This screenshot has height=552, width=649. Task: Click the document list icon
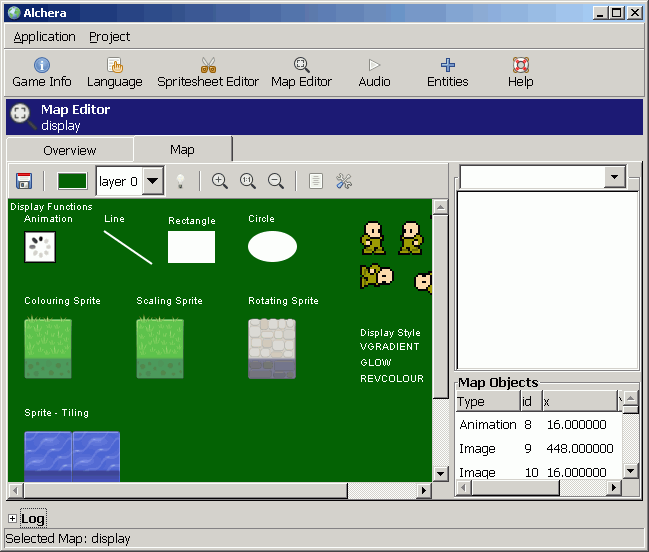tap(315, 181)
